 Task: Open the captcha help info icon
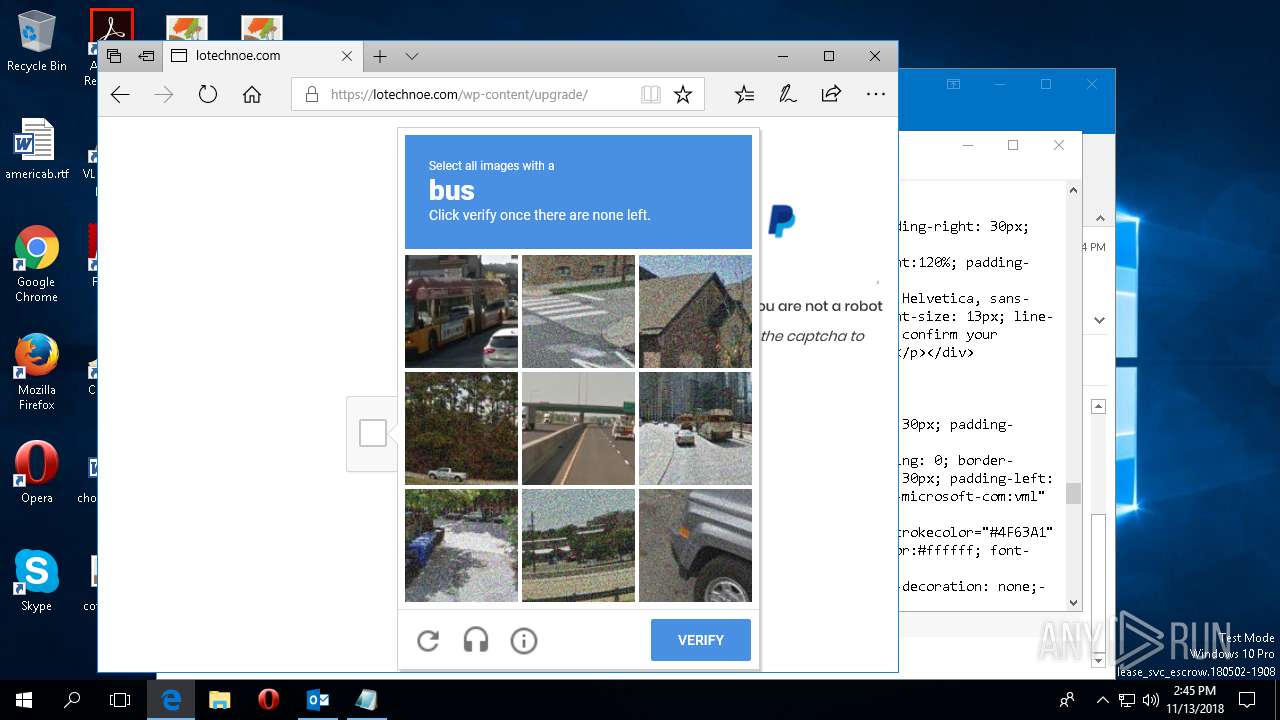[524, 640]
